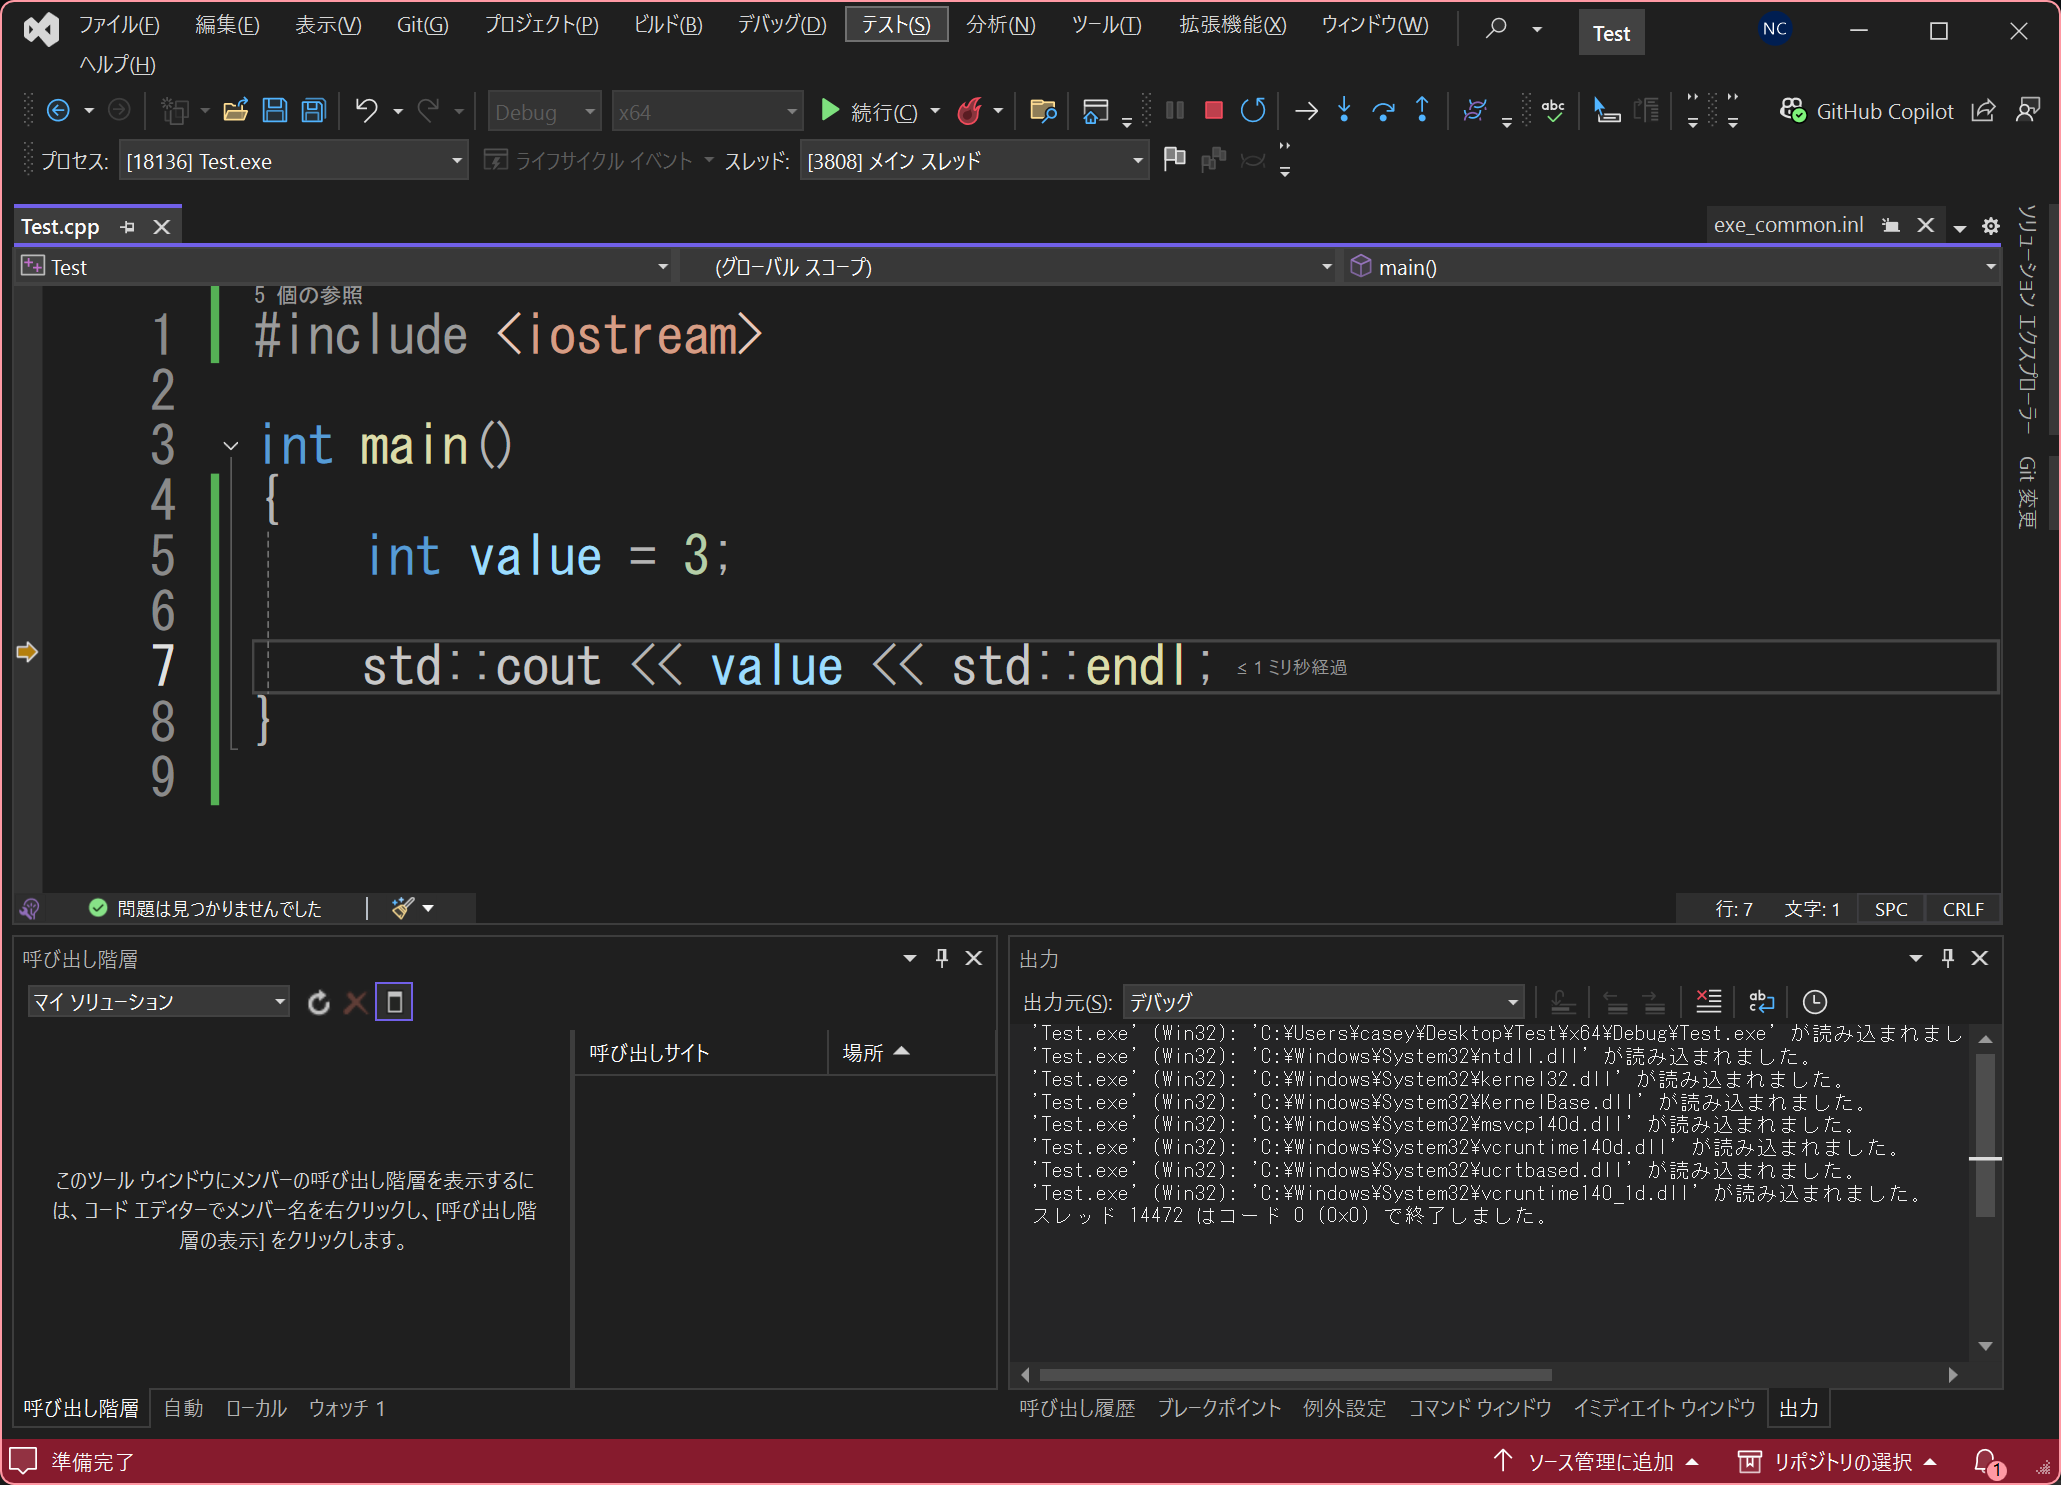Expand the 続行 button dropdown arrow

tap(935, 111)
